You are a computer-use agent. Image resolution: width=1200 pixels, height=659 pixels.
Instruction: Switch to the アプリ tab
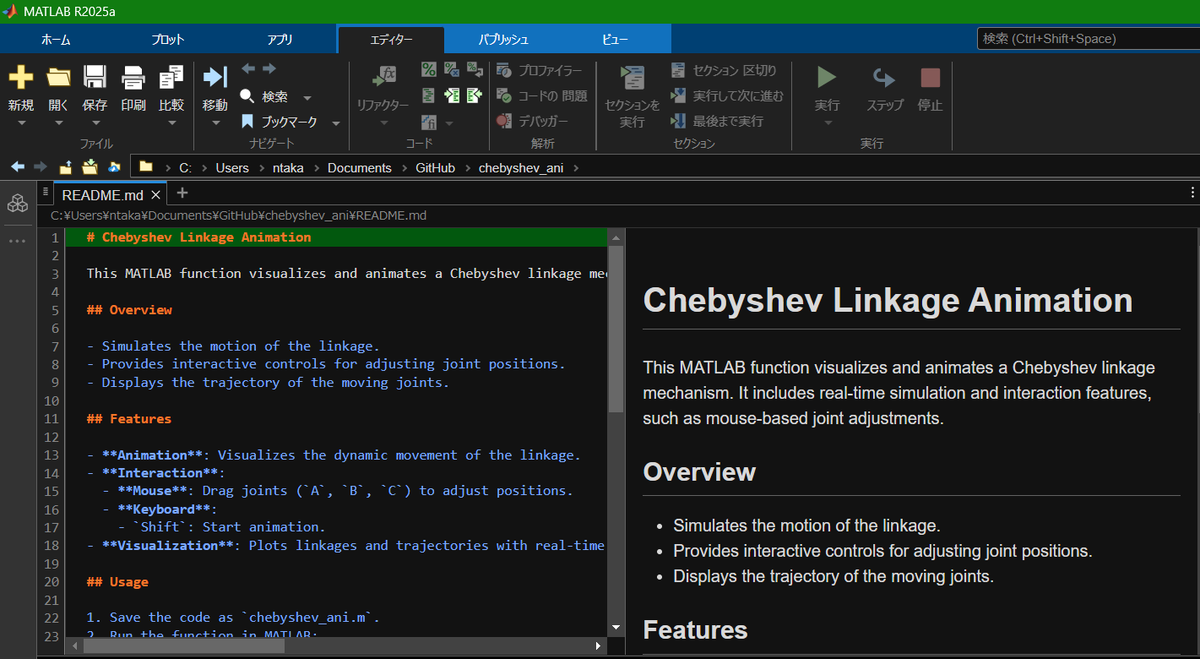(280, 39)
